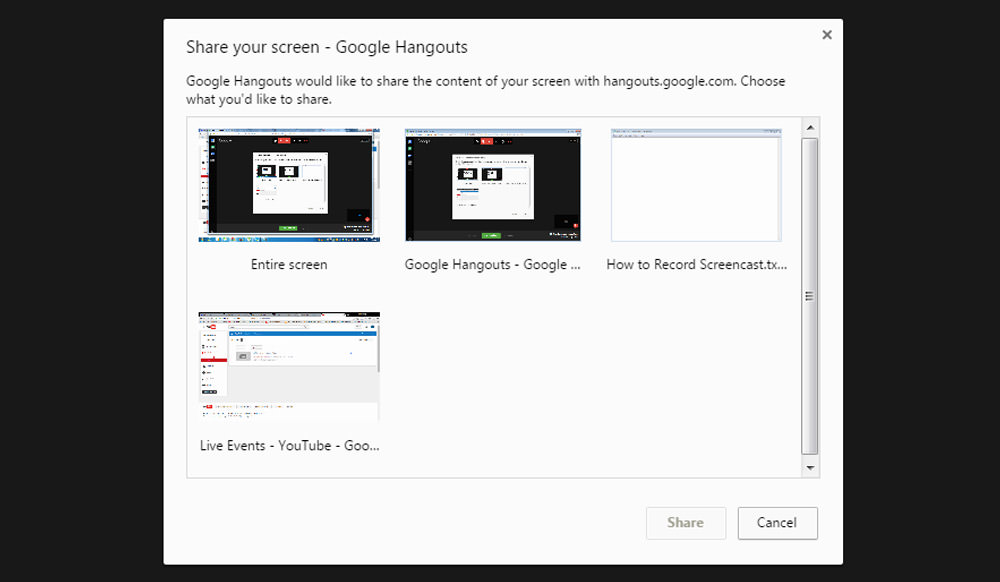Click the 'Entire screen' label
1000x582 pixels.
coord(289,265)
